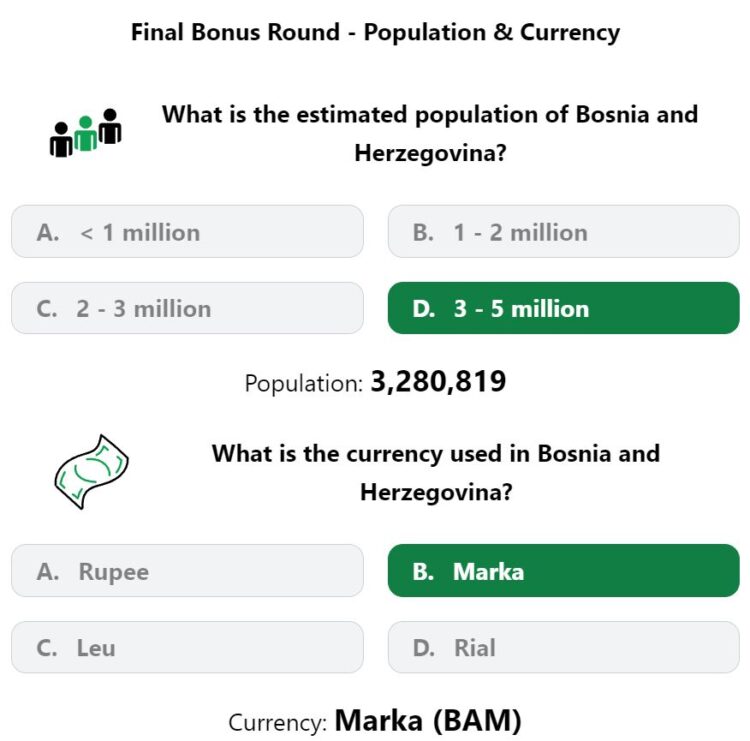
Task: Click the green banknote currency icon
Action: coord(91,472)
